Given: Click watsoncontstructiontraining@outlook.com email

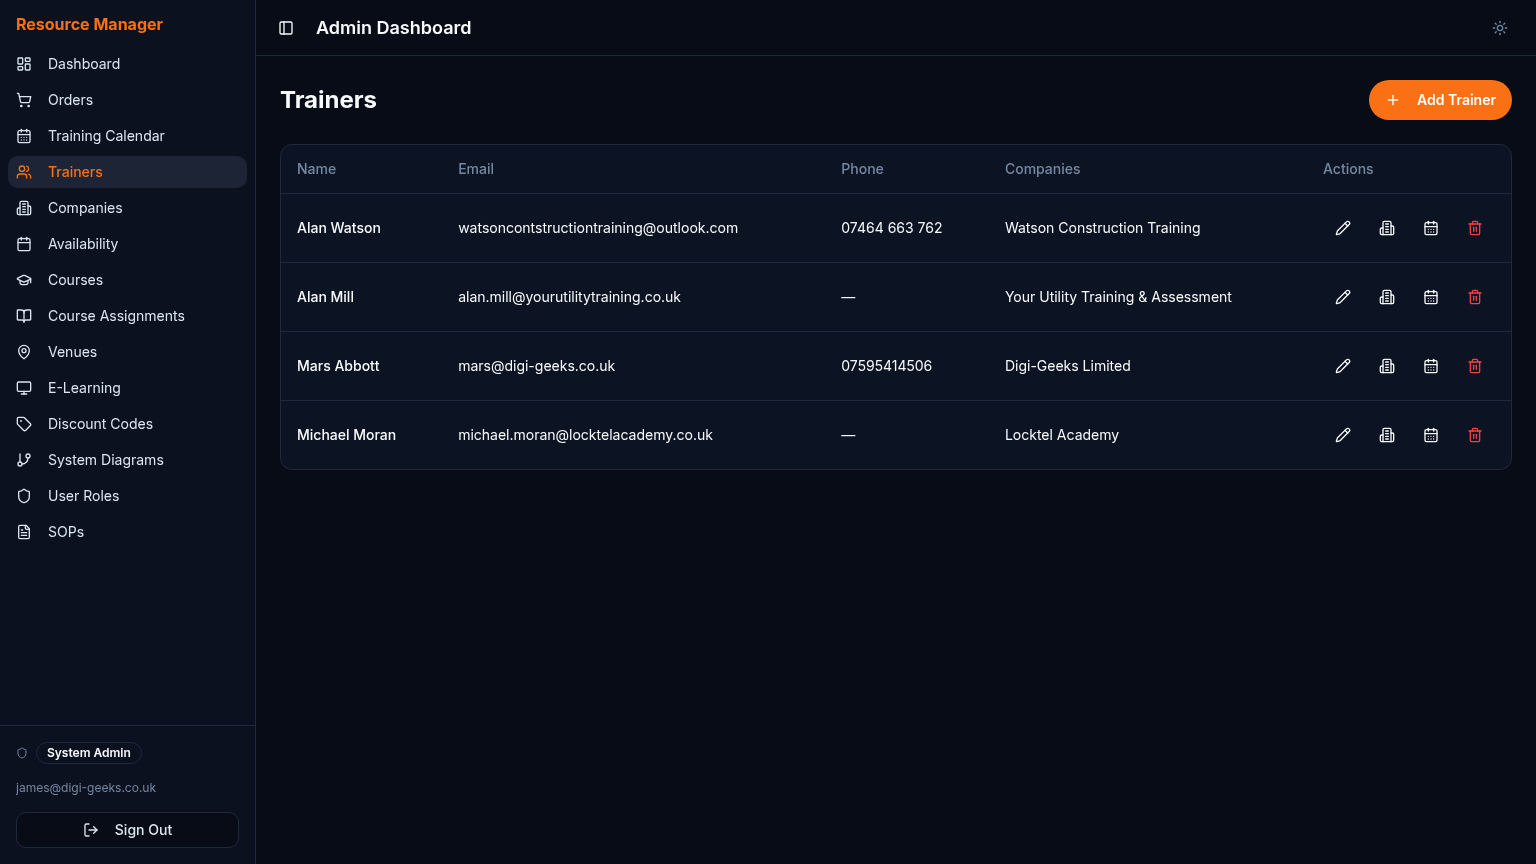Looking at the screenshot, I should pyautogui.click(x=598, y=228).
